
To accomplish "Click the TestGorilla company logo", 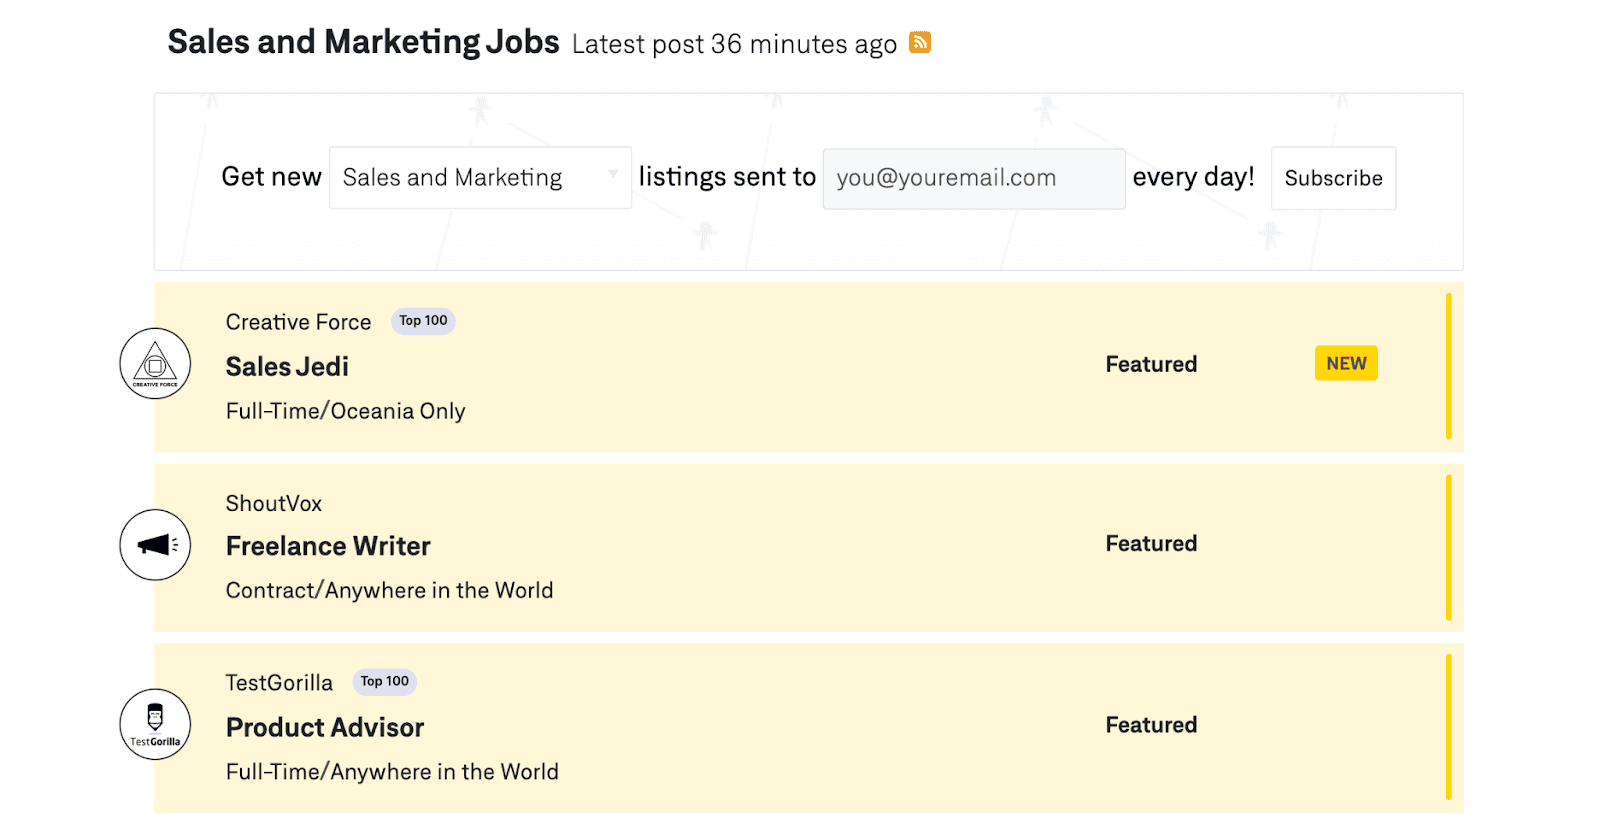I will pos(155,725).
